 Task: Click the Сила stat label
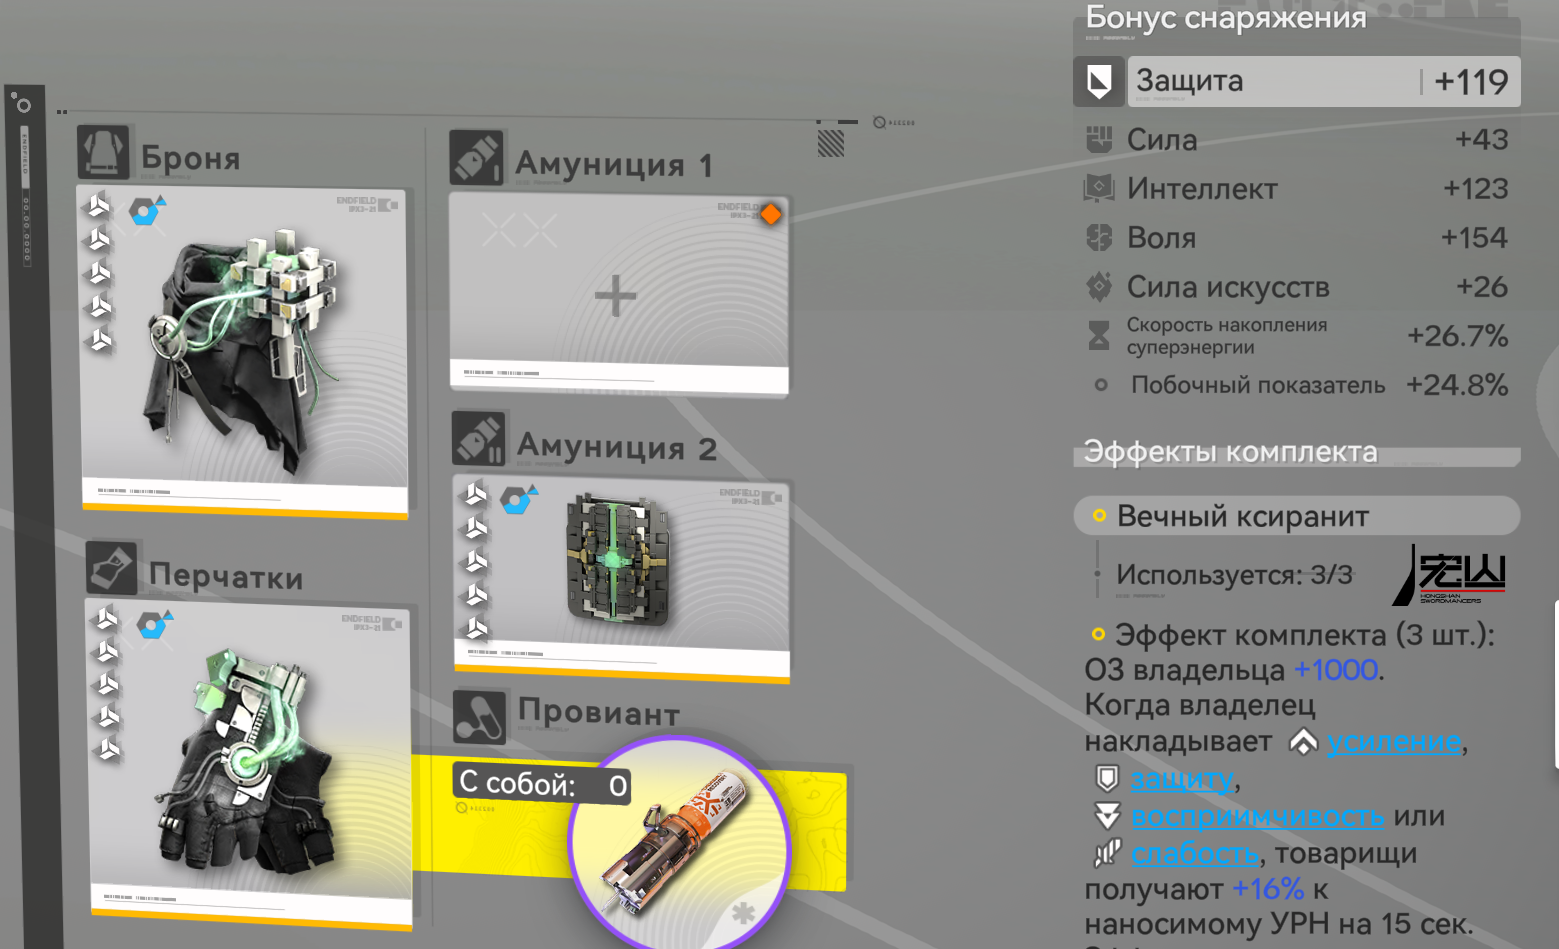click(x=1162, y=140)
